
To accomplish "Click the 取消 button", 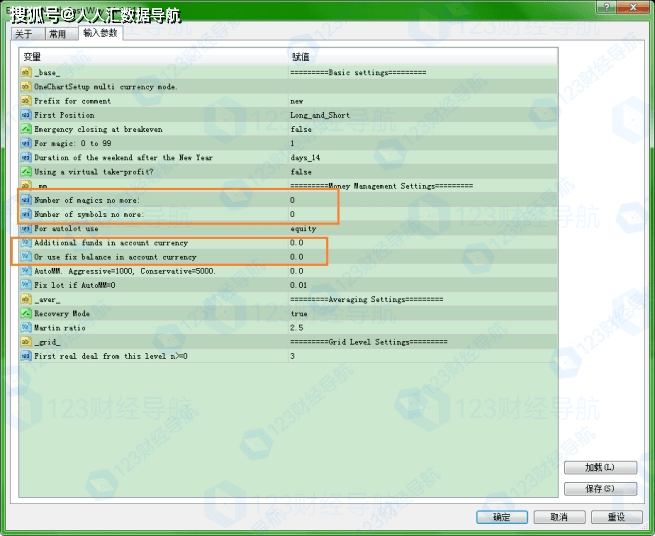I will pyautogui.click(x=559, y=517).
